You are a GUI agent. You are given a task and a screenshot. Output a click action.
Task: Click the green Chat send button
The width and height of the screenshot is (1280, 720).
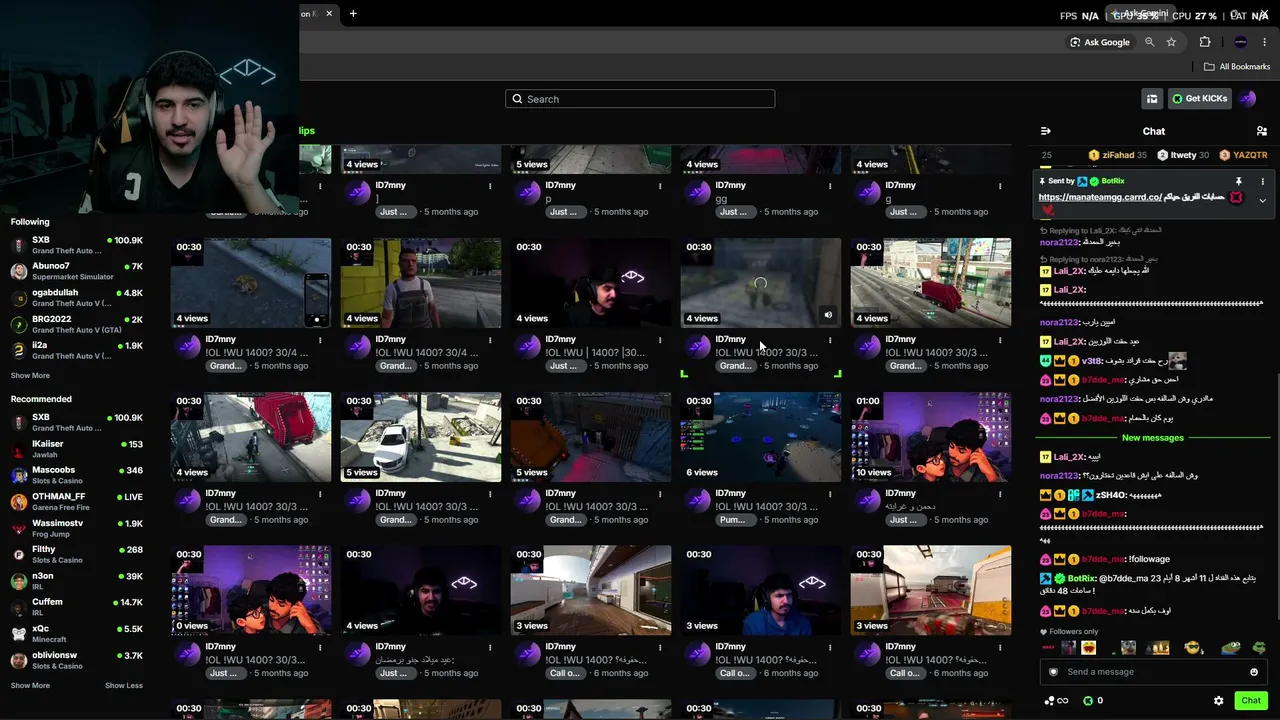(1250, 701)
